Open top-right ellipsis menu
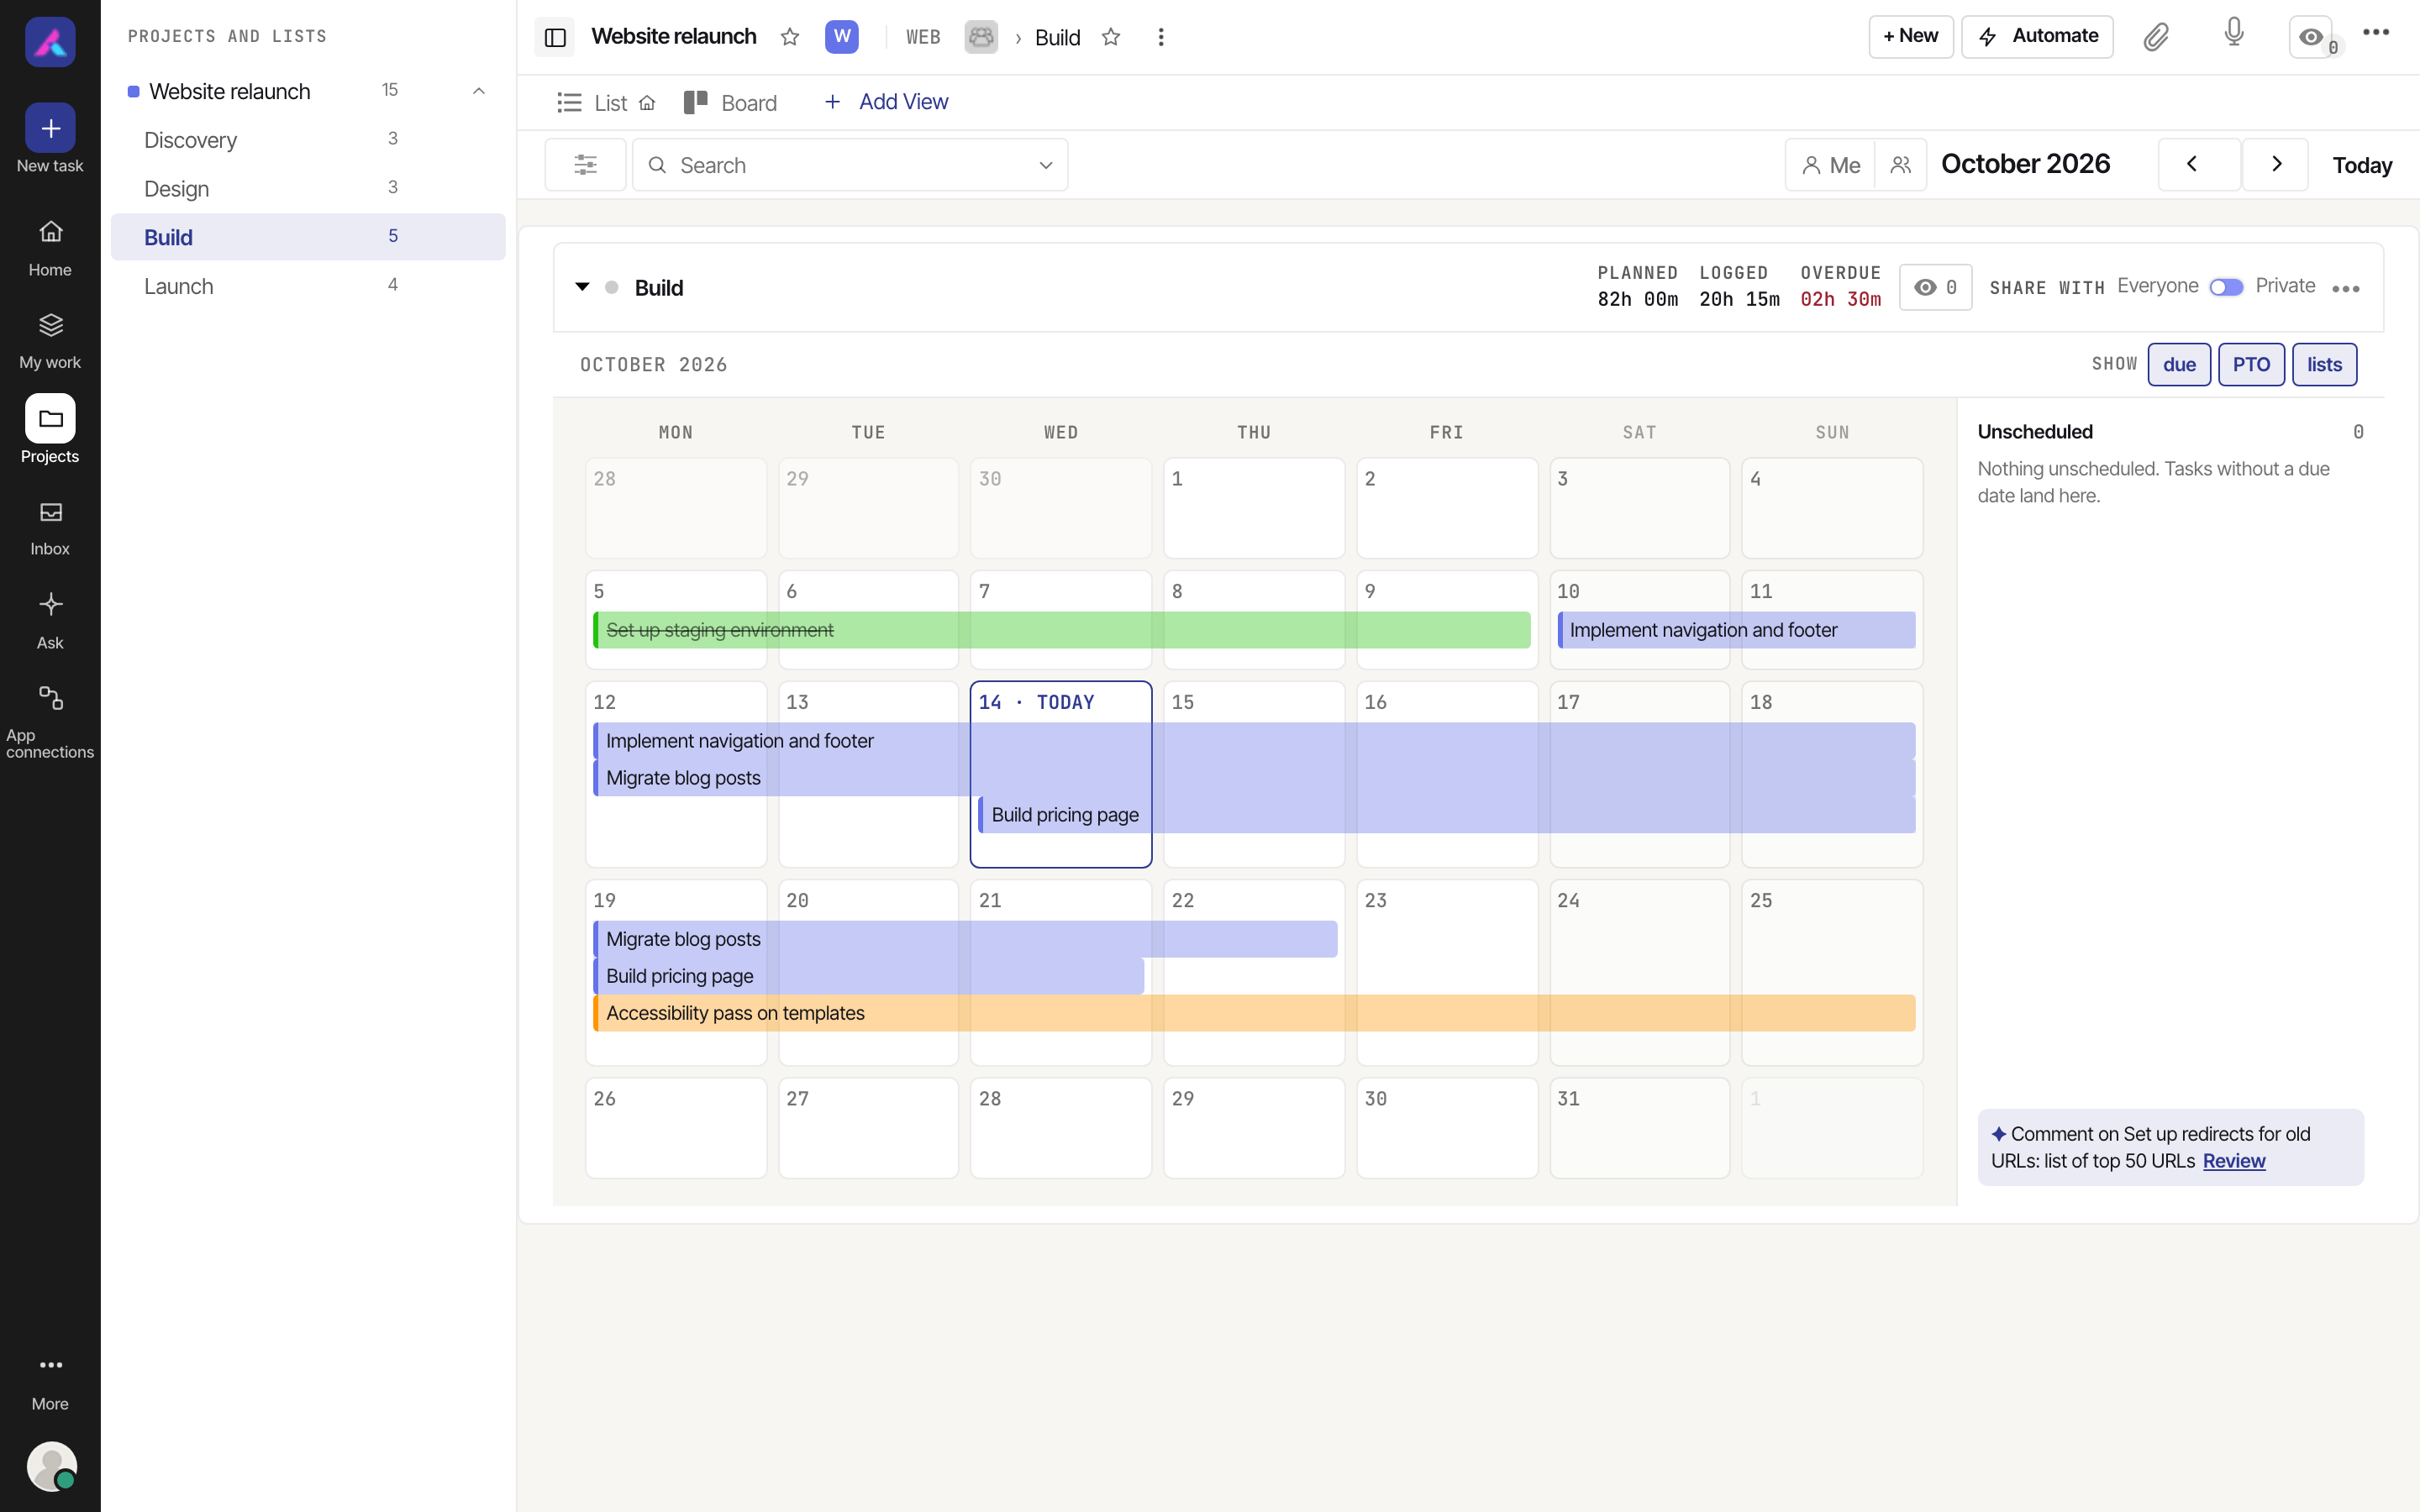 click(x=2376, y=32)
